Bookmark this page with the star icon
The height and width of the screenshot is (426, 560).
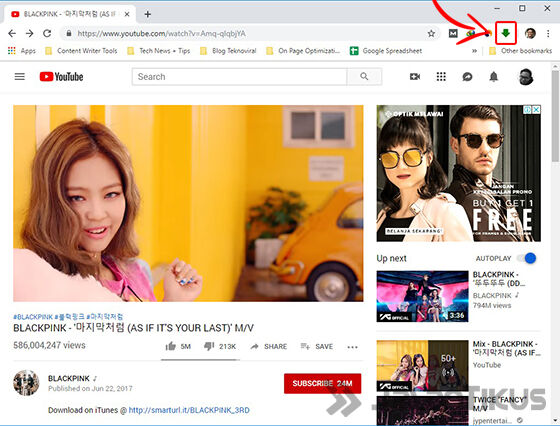click(x=431, y=34)
